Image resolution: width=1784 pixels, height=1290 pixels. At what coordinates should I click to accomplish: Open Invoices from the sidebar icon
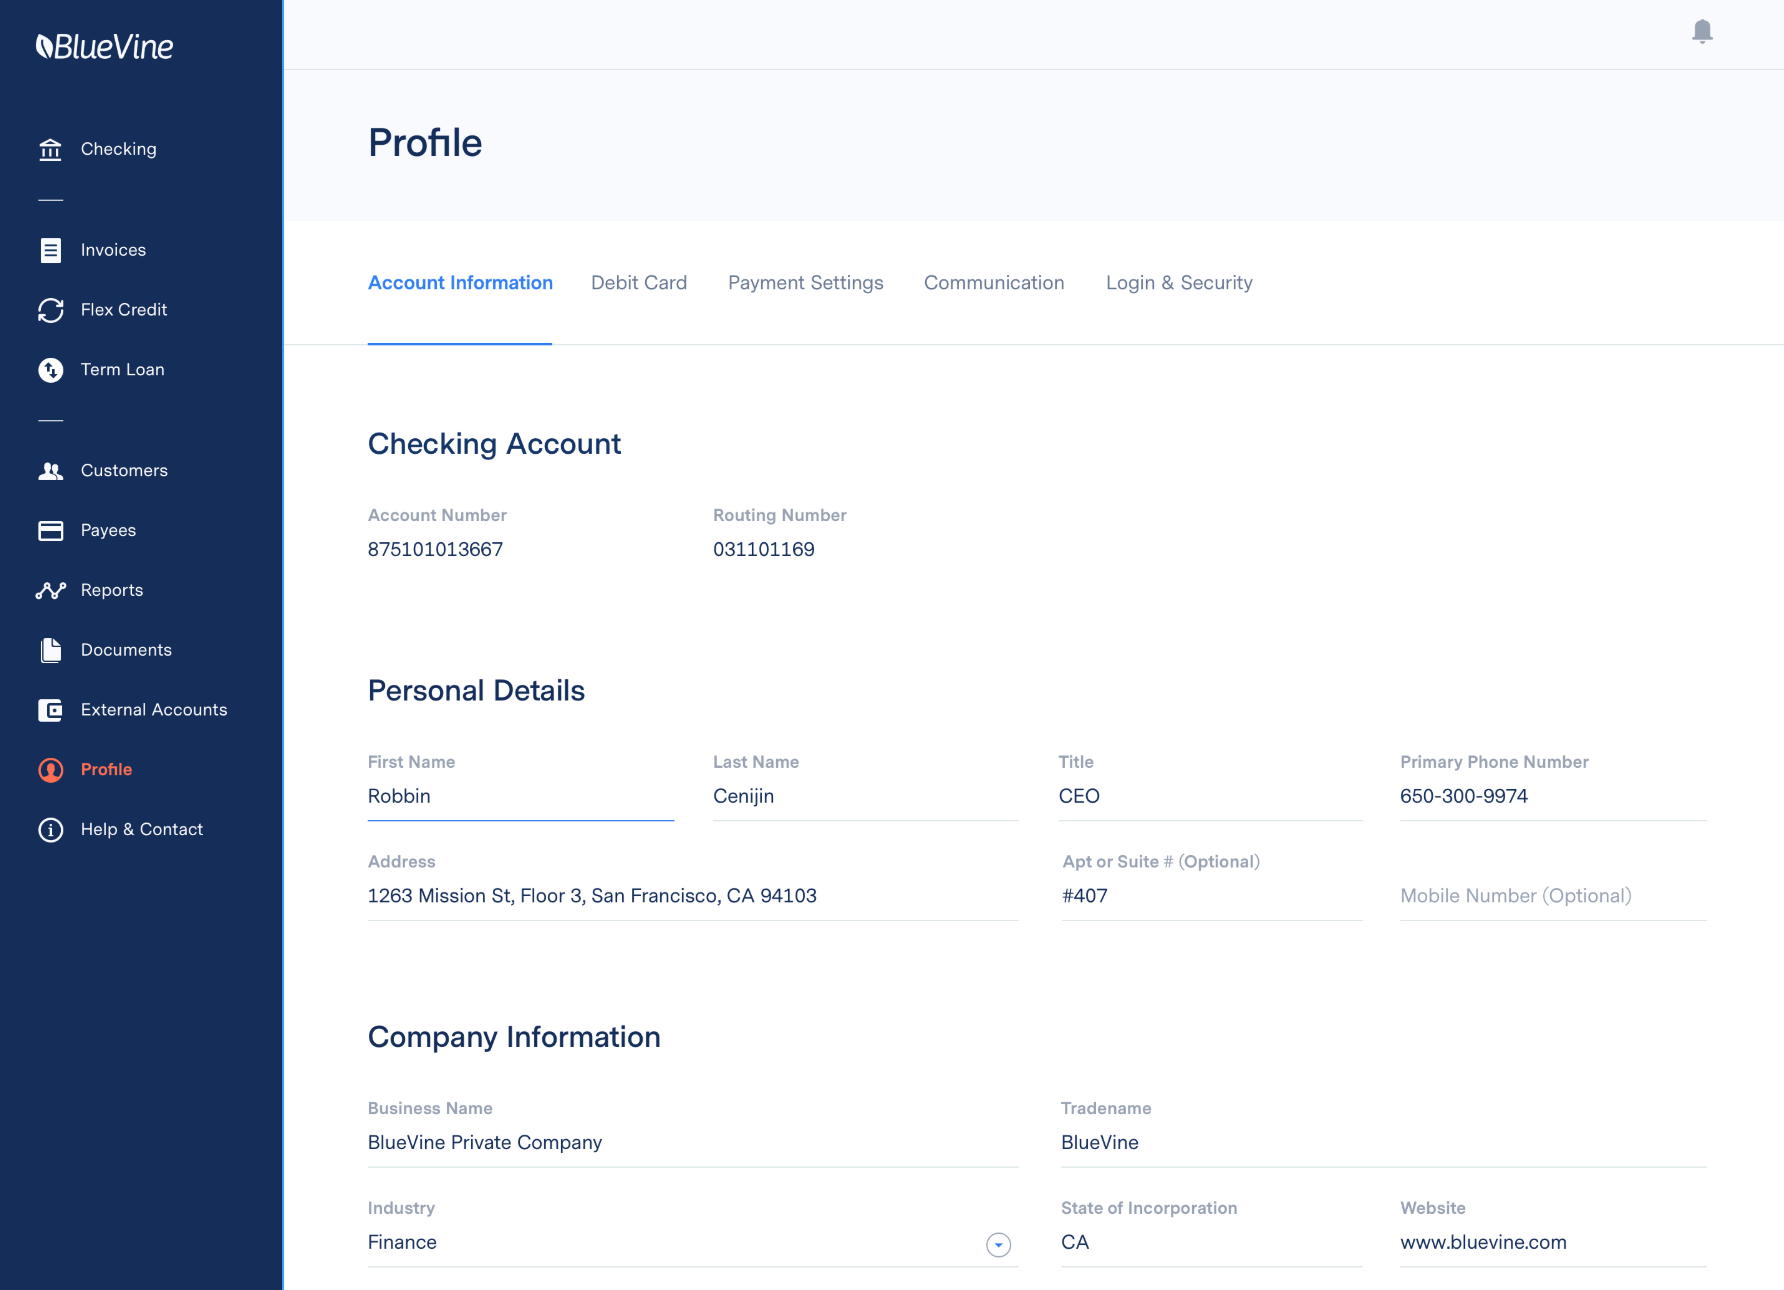pyautogui.click(x=50, y=250)
